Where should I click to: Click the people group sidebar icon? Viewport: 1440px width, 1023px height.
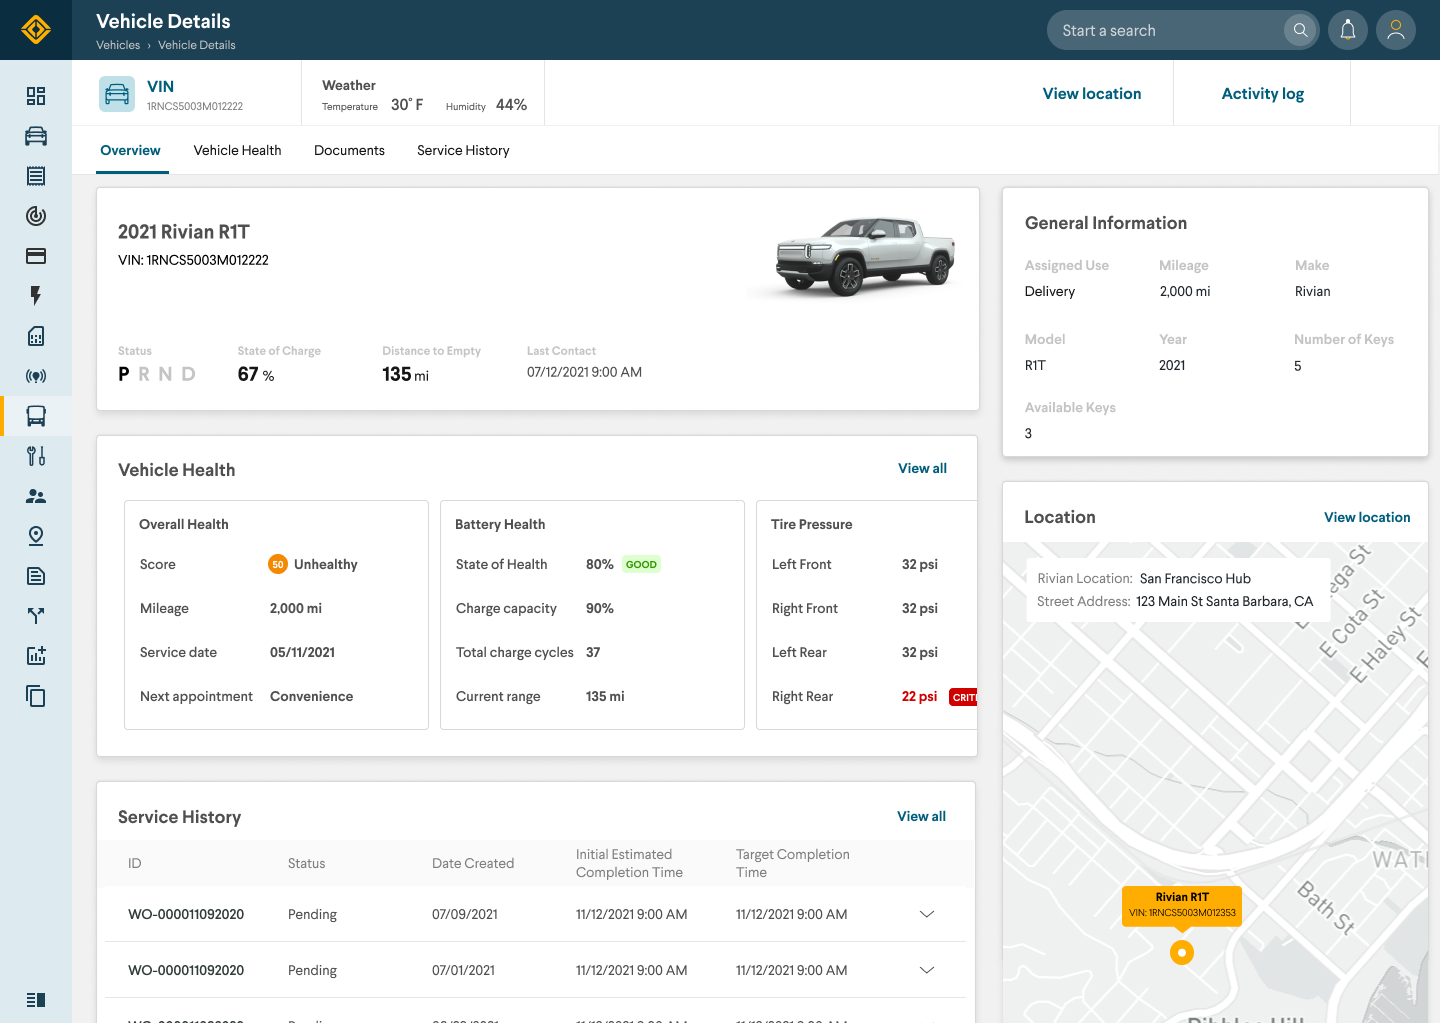(36, 496)
